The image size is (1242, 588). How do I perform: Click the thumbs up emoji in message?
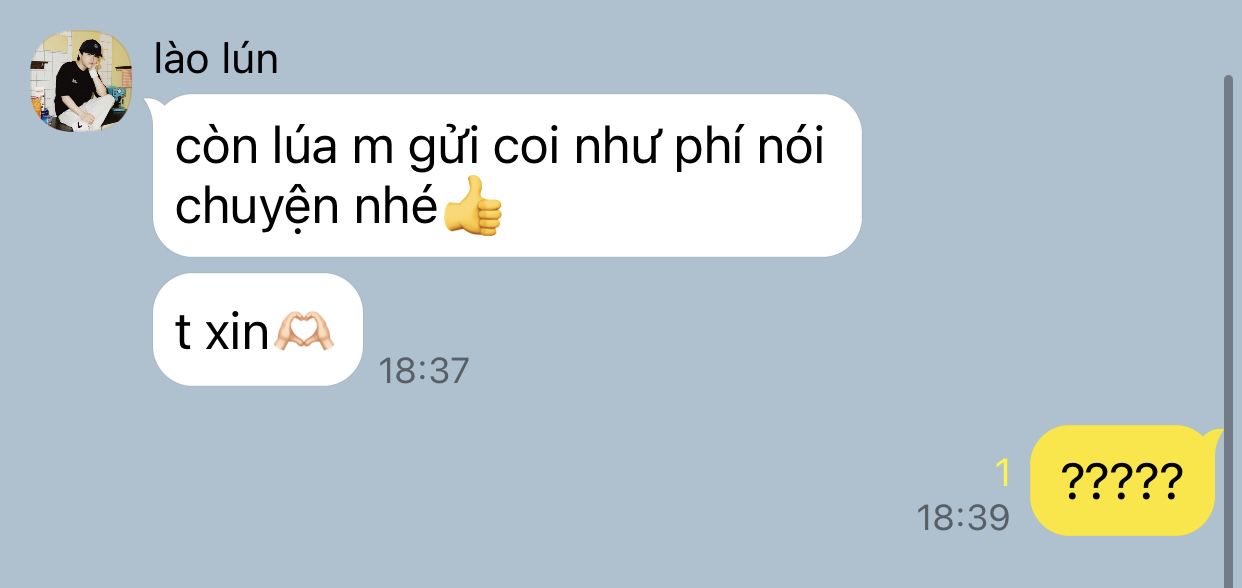[473, 207]
